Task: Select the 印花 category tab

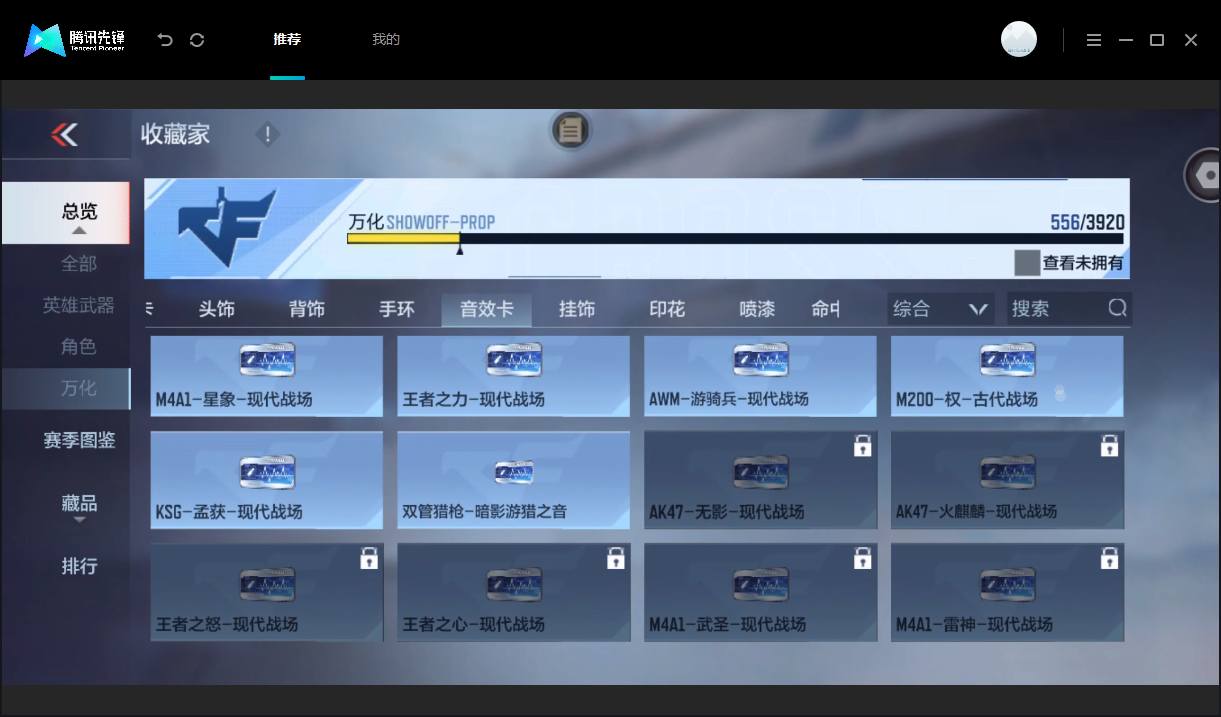Action: coord(667,309)
